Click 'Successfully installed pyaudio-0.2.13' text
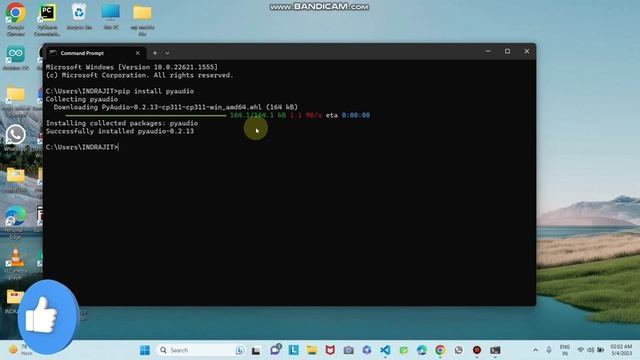The height and width of the screenshot is (360, 640). [x=120, y=131]
